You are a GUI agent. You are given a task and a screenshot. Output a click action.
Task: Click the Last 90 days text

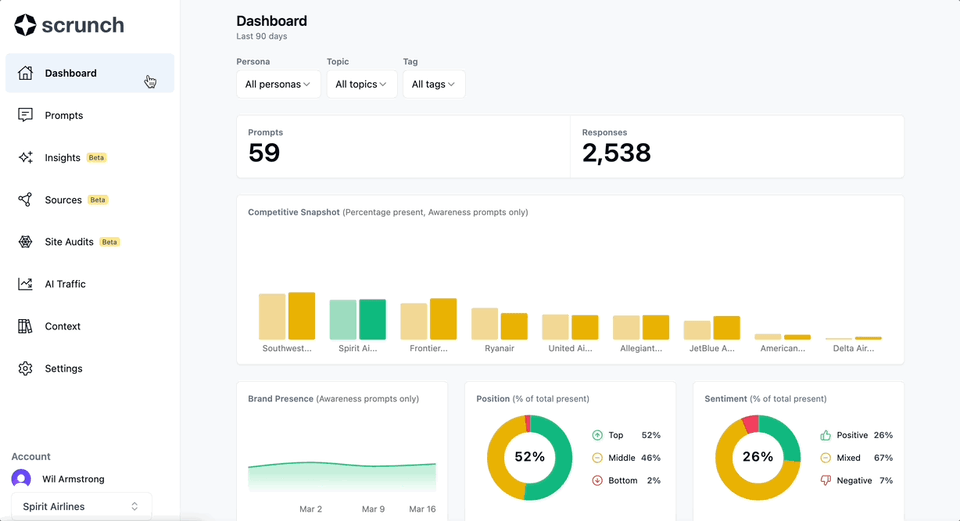(x=261, y=36)
